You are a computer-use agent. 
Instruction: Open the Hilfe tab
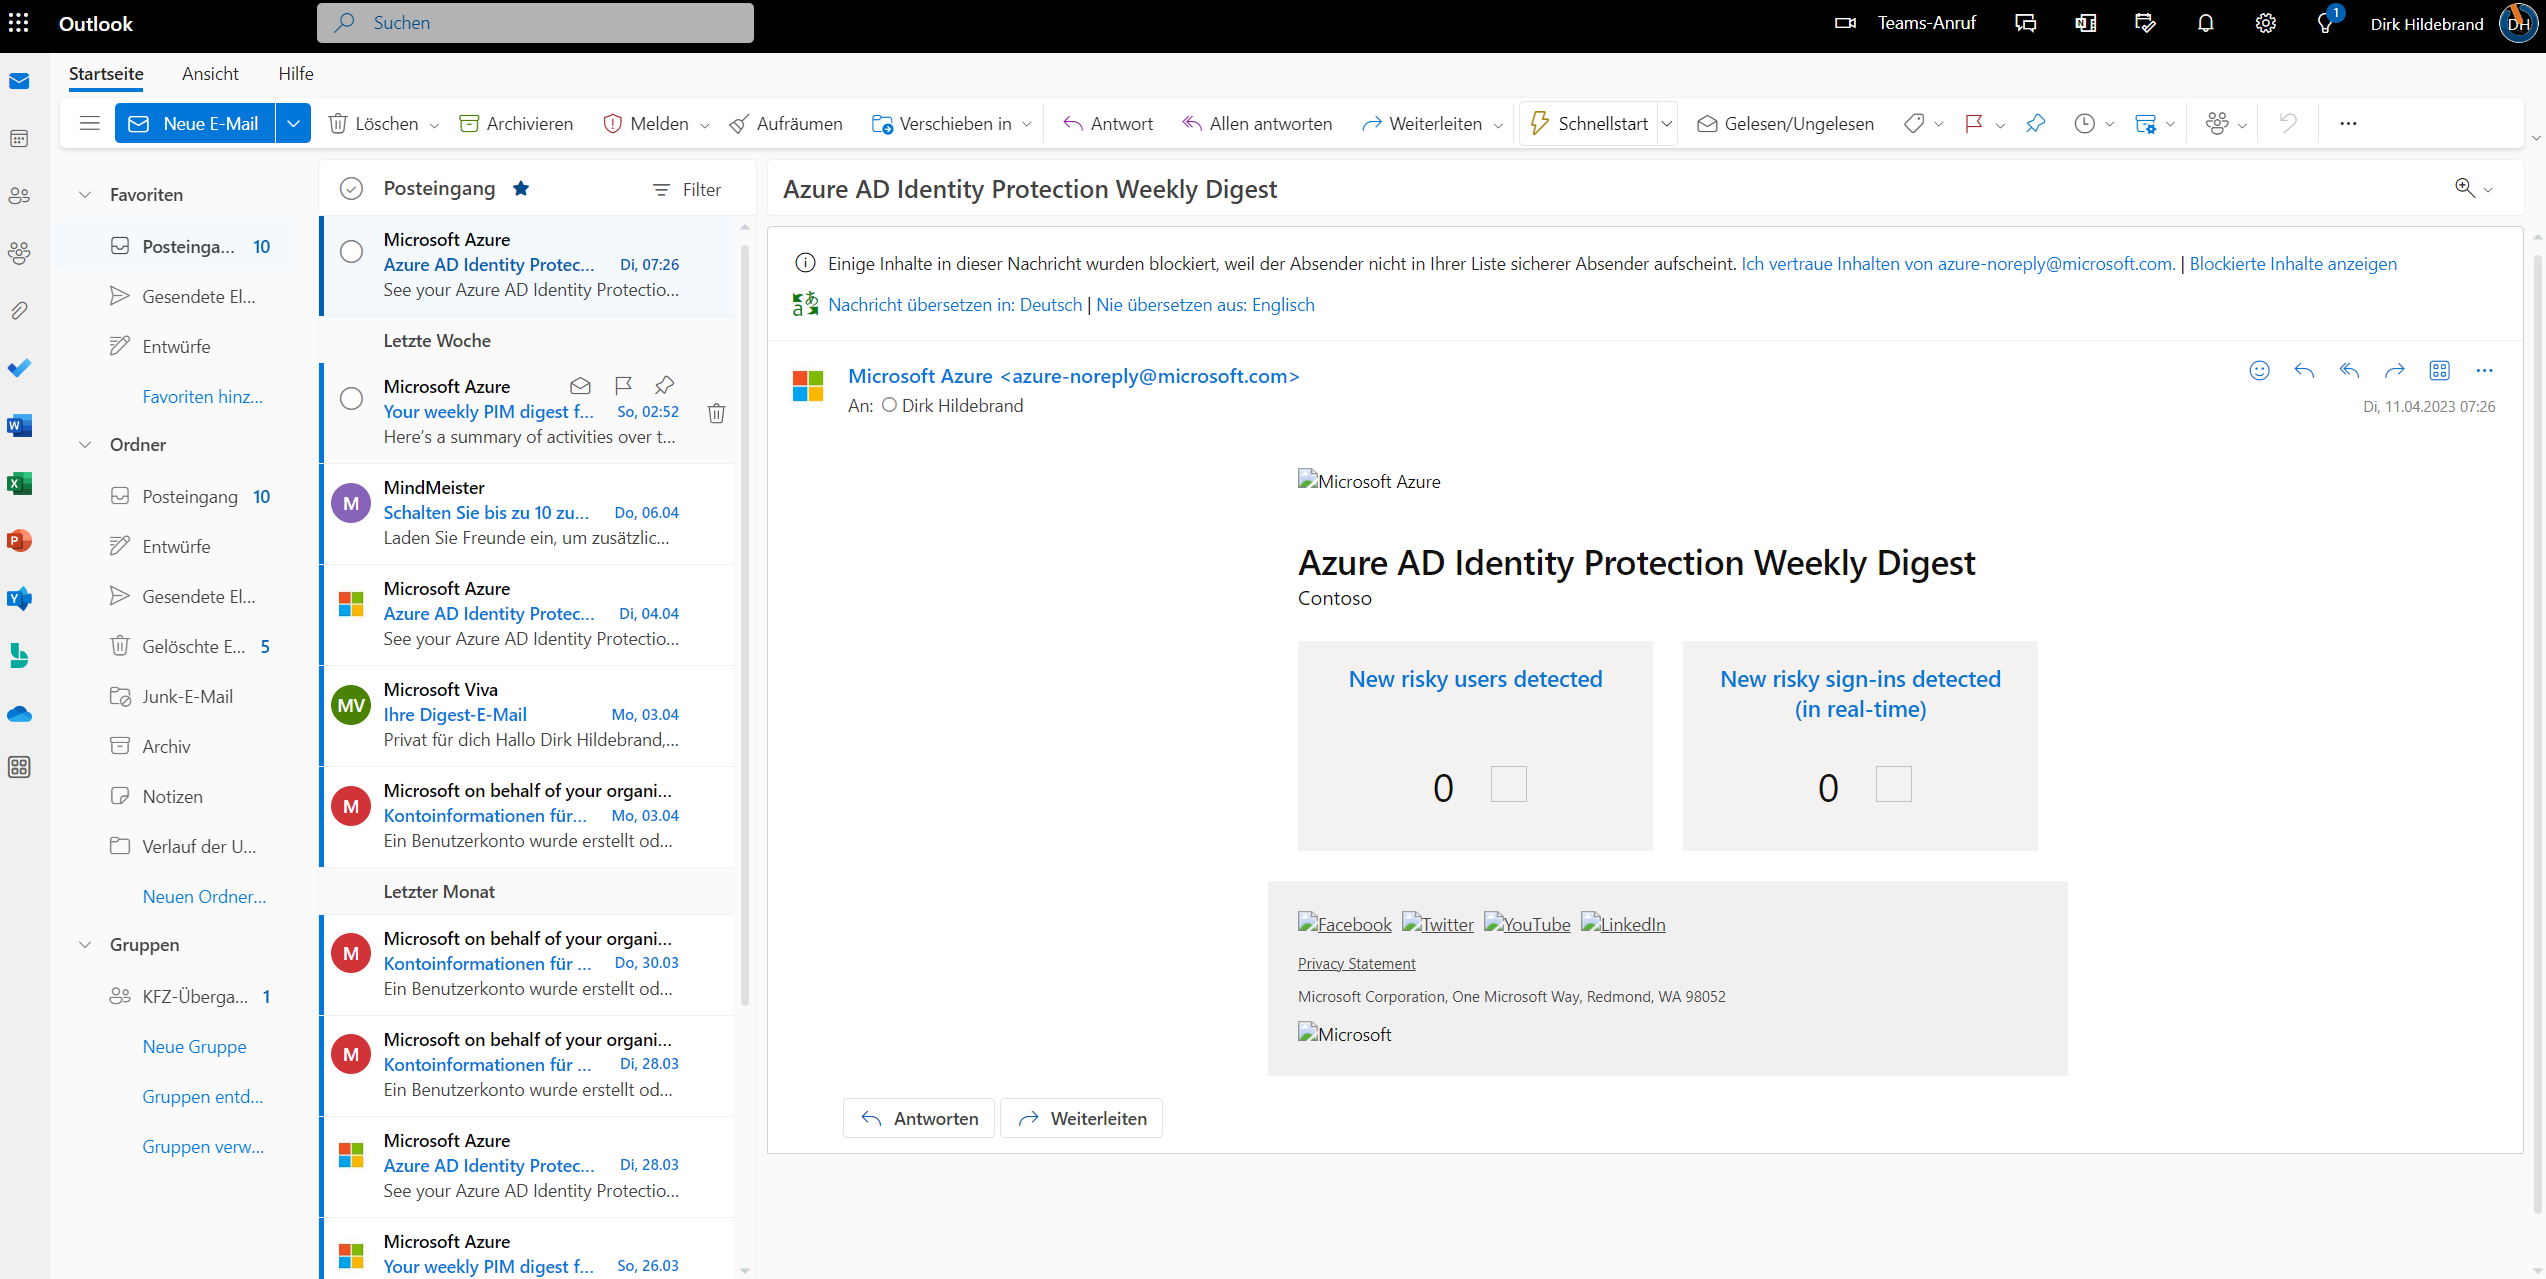pyautogui.click(x=295, y=74)
